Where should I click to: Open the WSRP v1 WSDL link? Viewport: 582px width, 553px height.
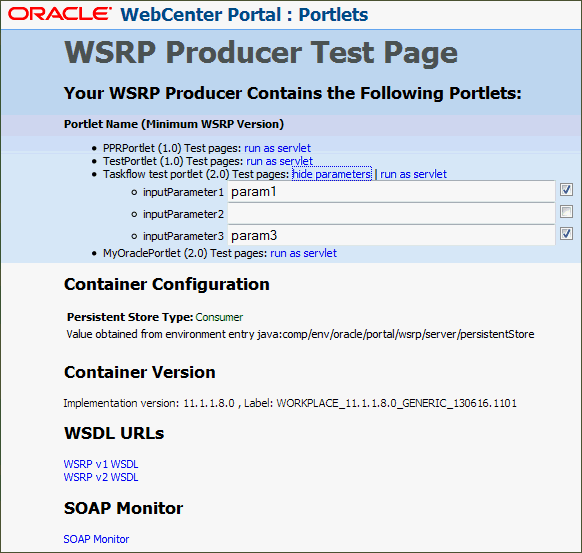tap(101, 464)
